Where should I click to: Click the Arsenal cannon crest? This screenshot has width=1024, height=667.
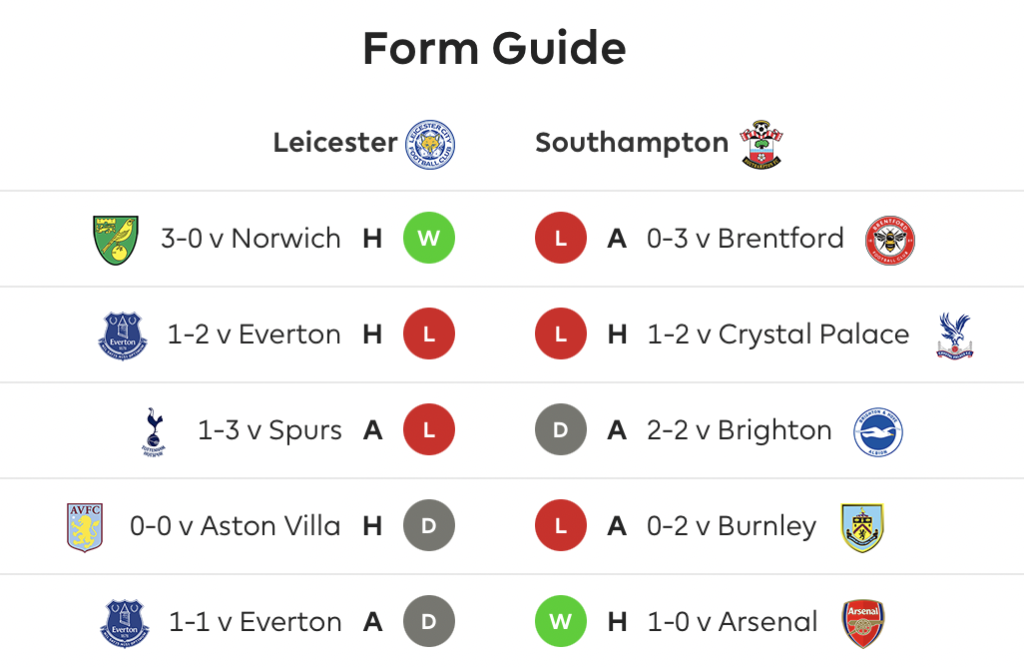point(863,623)
